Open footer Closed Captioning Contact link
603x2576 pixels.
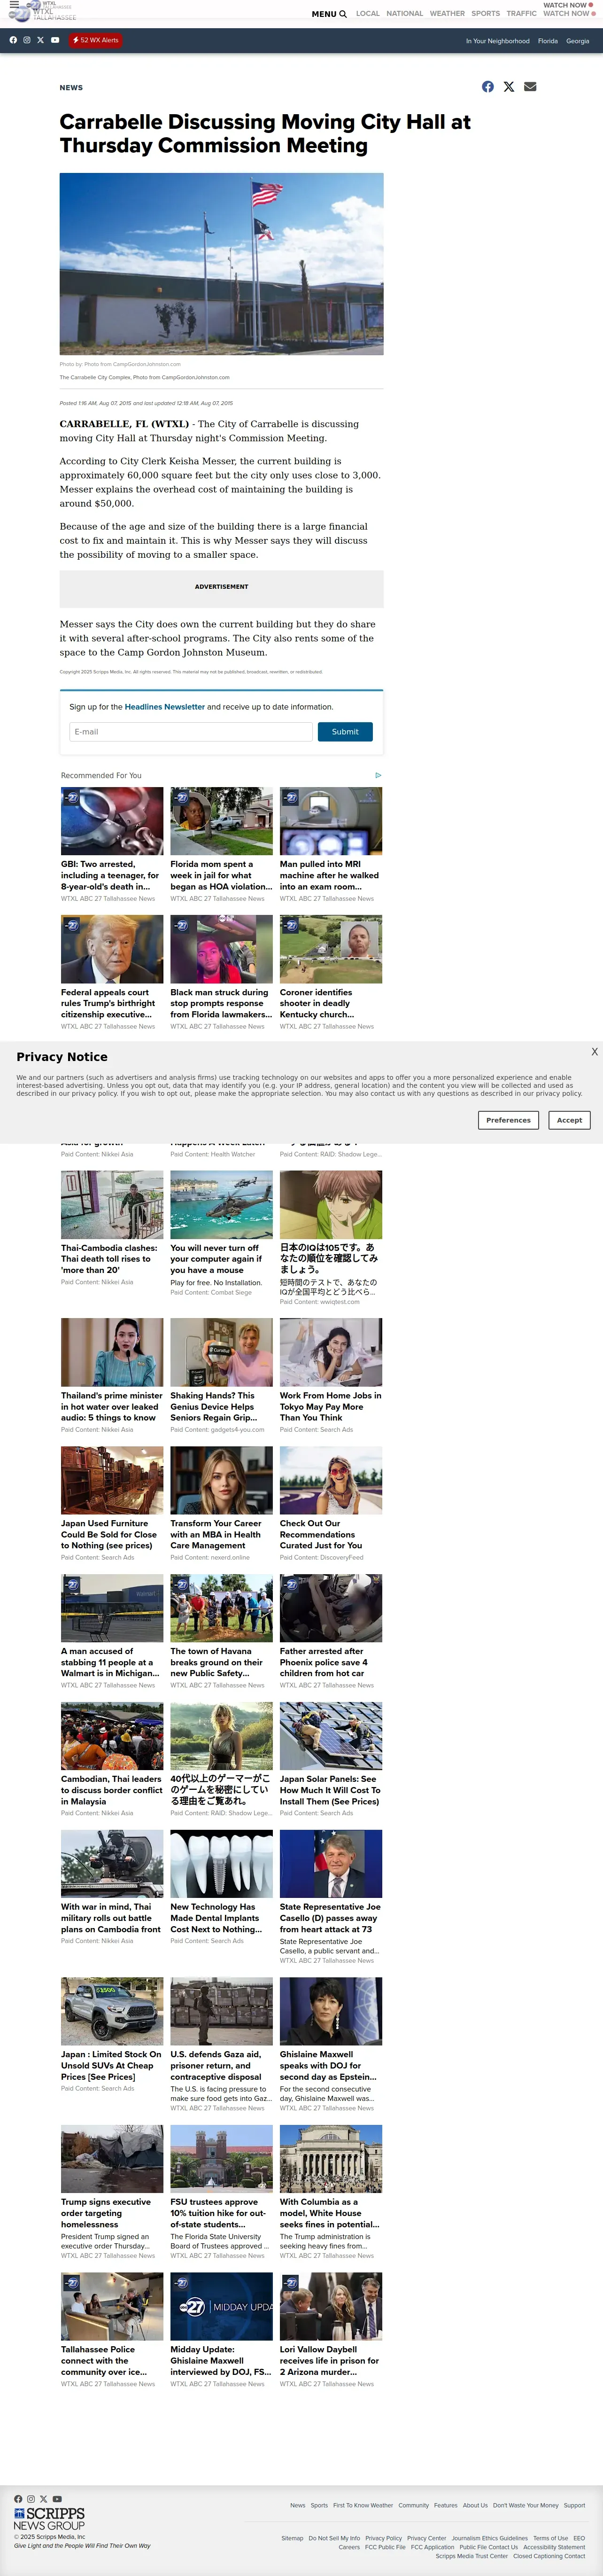click(x=549, y=2556)
